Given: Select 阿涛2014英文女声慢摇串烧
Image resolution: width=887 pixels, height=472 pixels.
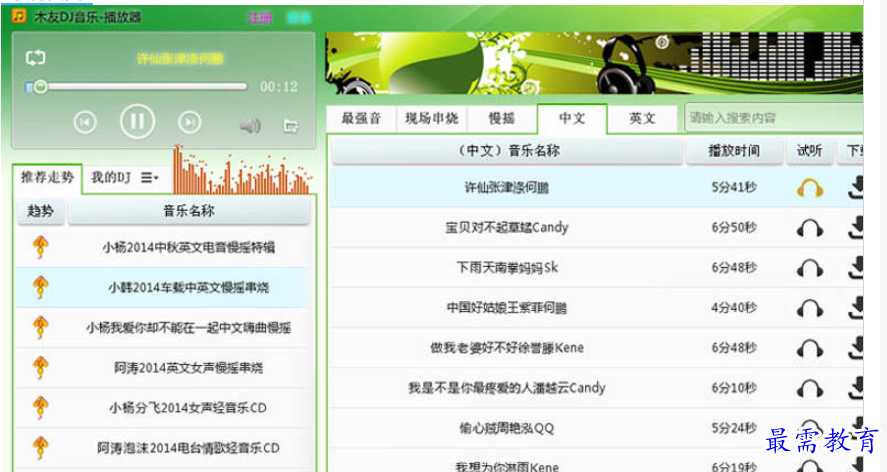Looking at the screenshot, I should pos(188,368).
